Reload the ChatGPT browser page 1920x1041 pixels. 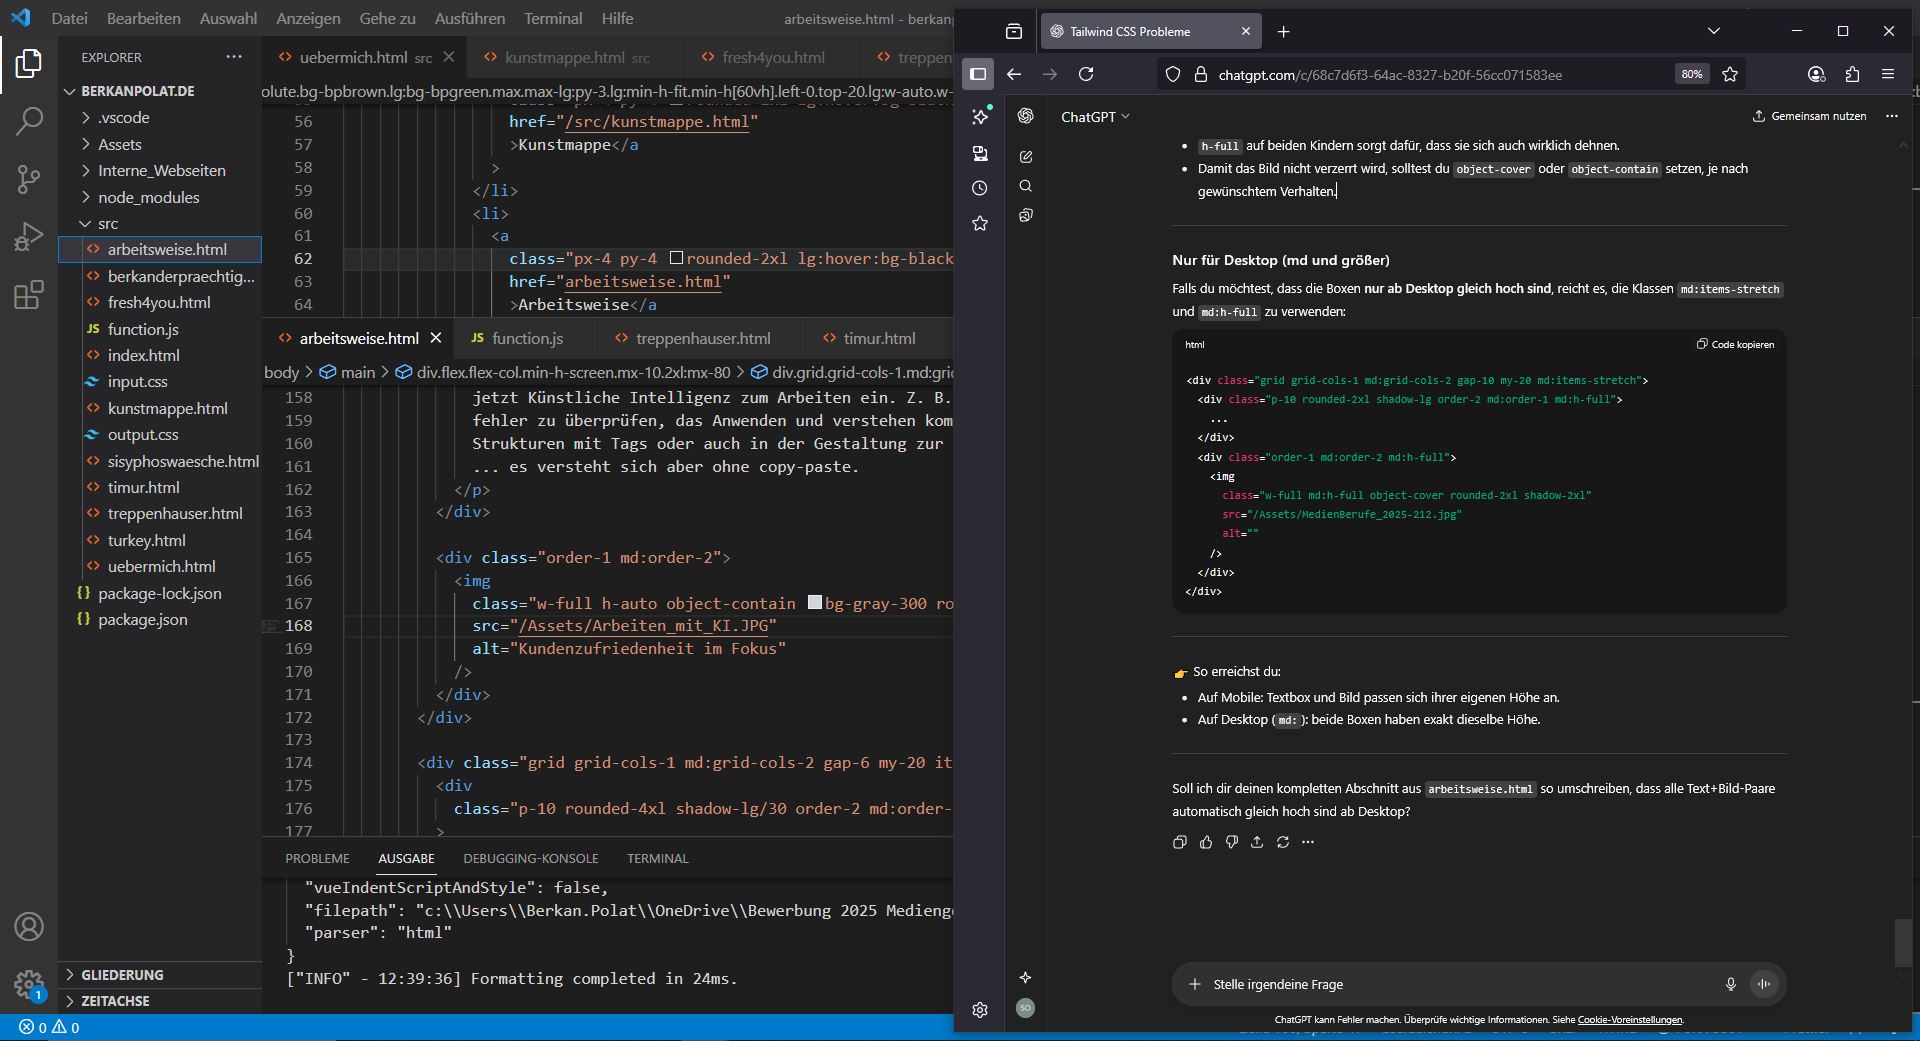(x=1086, y=74)
